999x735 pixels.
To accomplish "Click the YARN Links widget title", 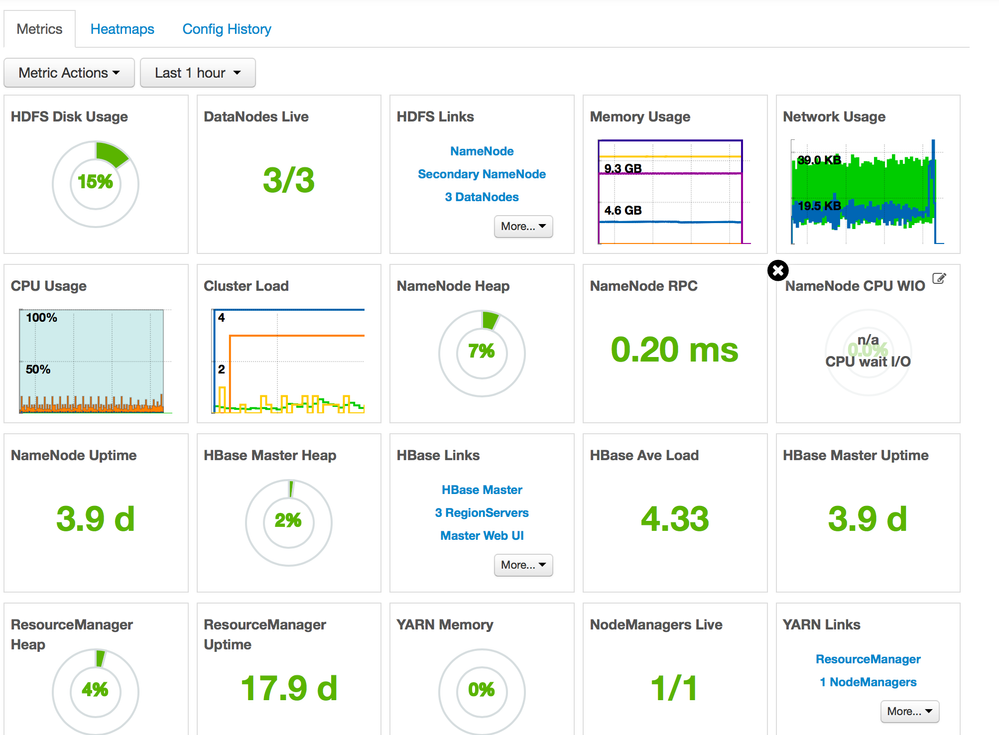I will click(821, 625).
